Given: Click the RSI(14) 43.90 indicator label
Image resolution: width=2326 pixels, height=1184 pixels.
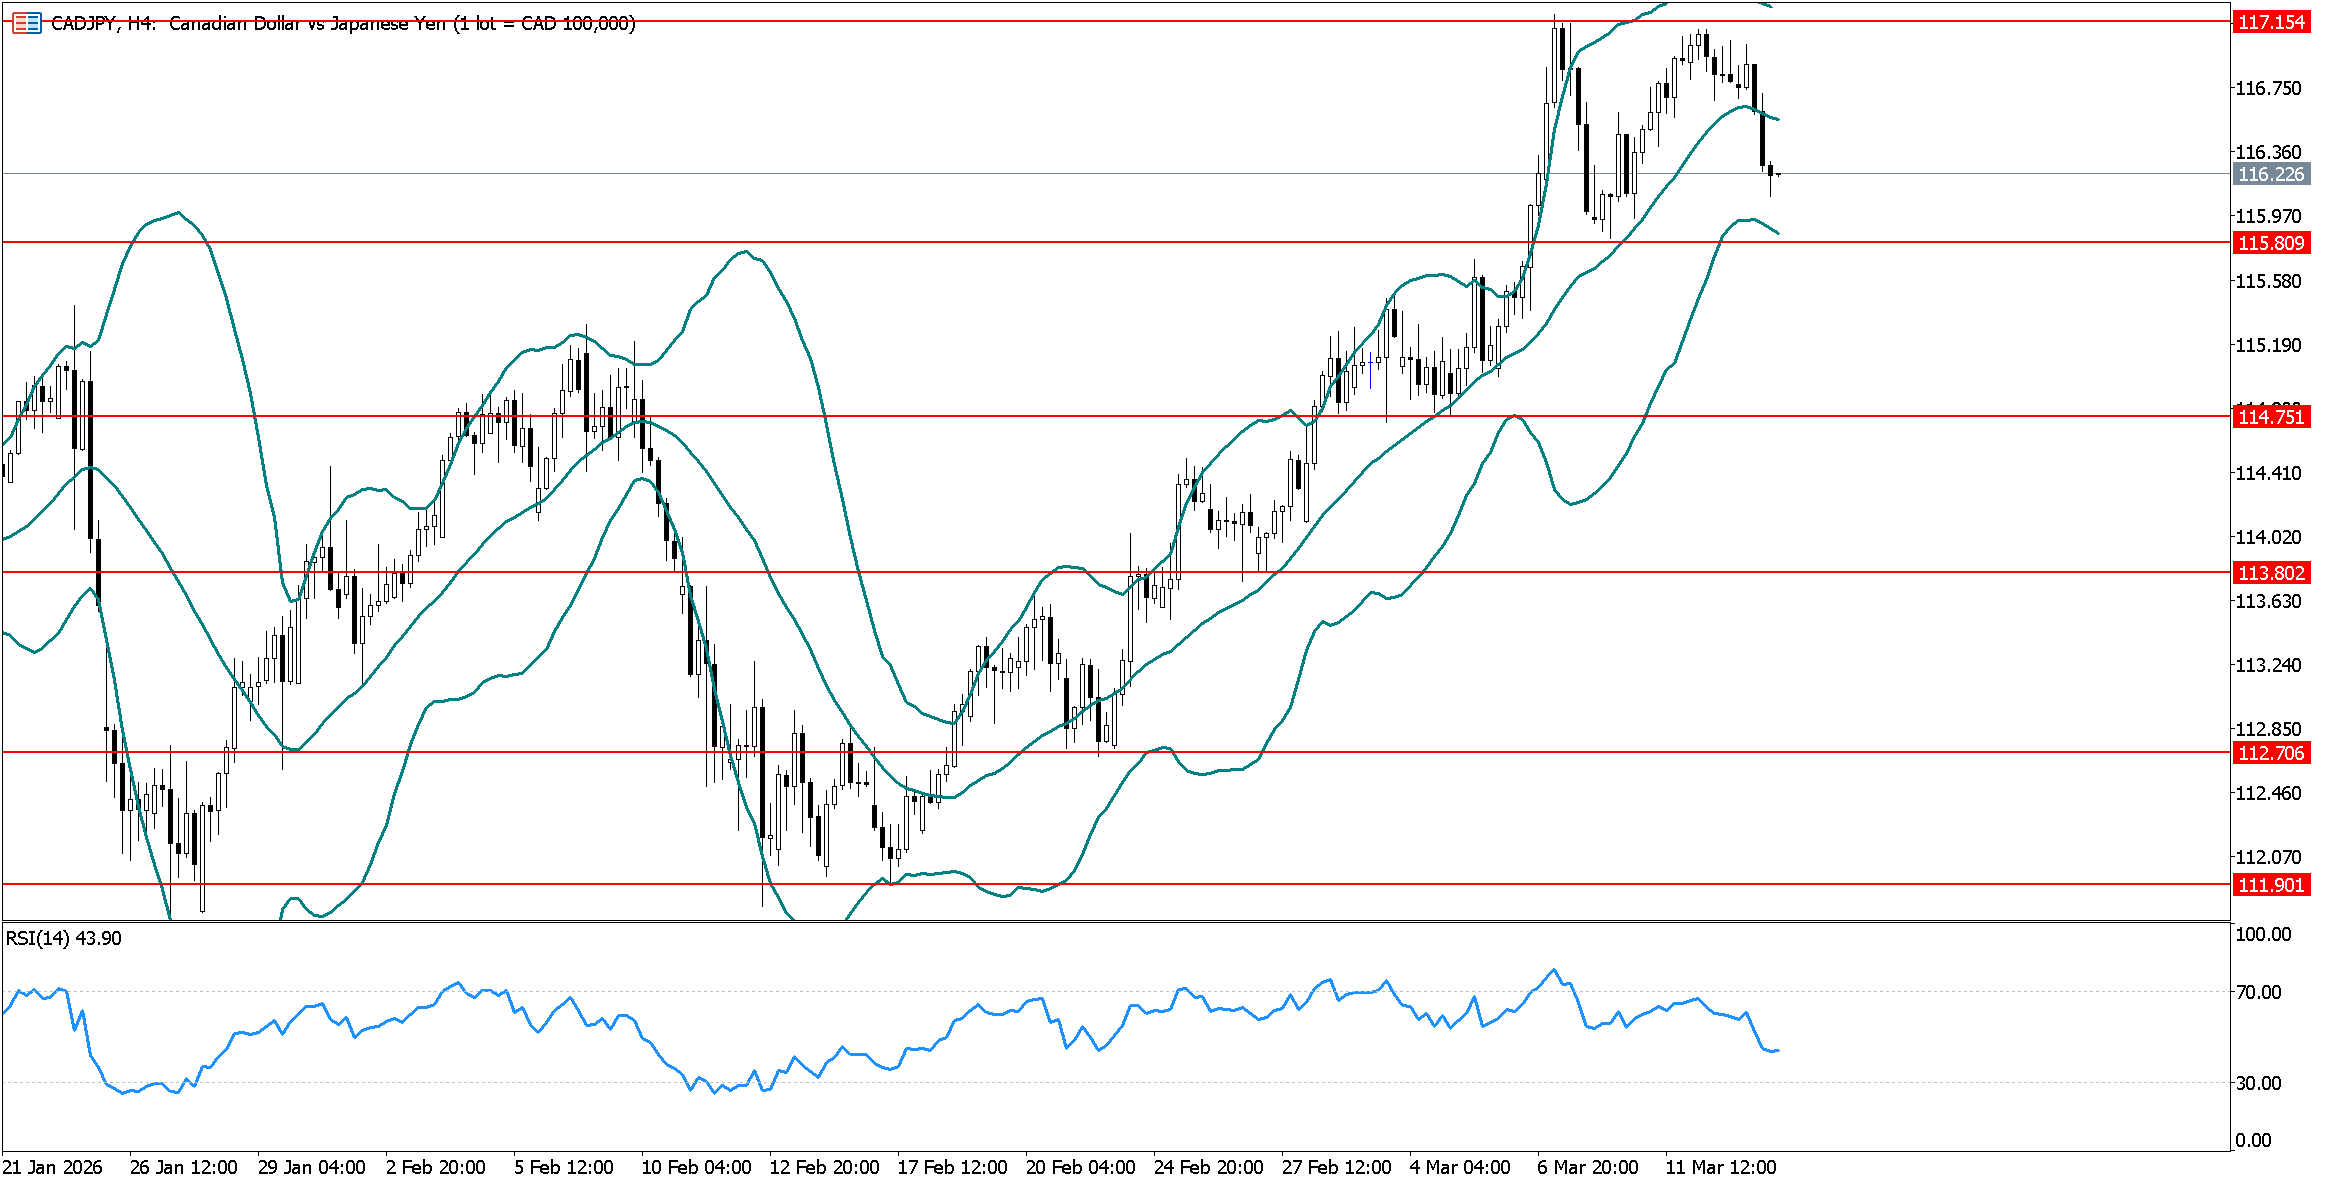Looking at the screenshot, I should tap(64, 938).
